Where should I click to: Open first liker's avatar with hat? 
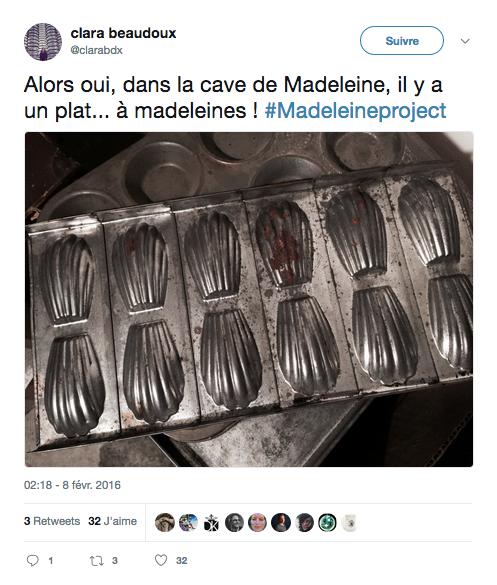tap(165, 522)
